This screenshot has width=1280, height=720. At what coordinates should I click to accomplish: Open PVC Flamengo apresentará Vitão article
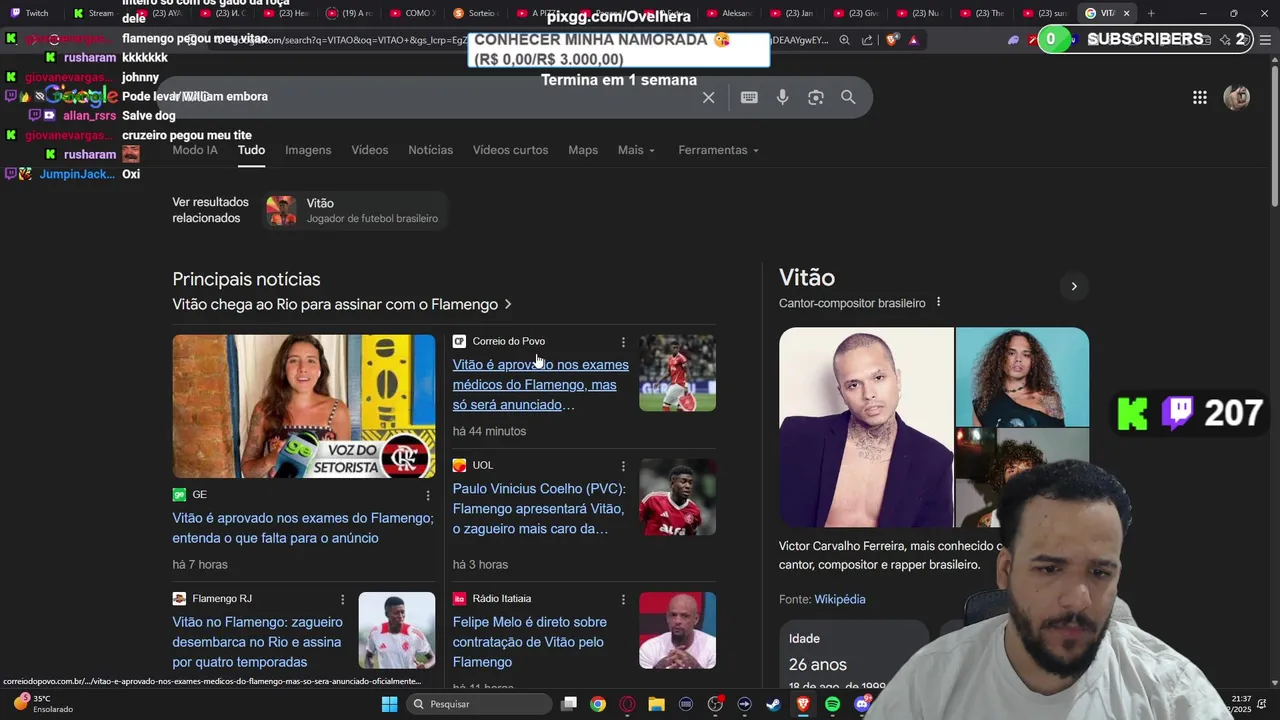tap(539, 509)
